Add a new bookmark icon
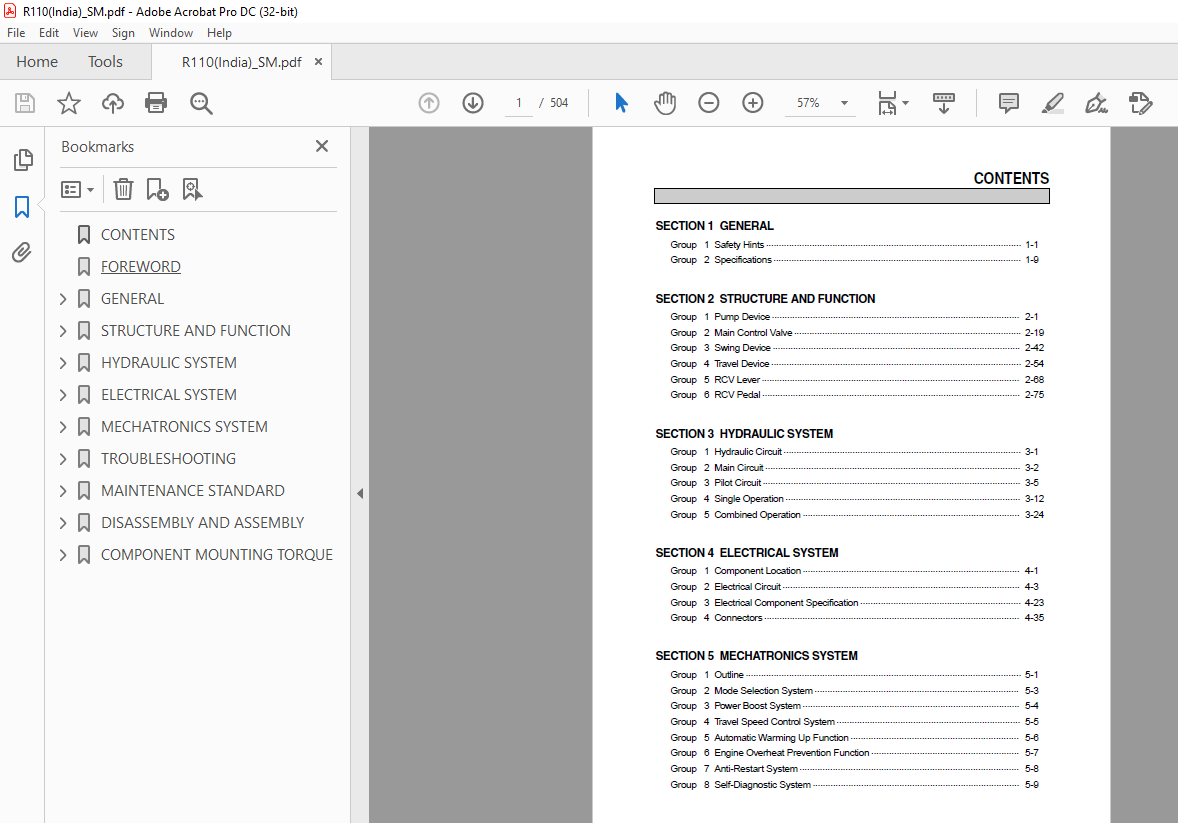This screenshot has height=823, width=1178. (x=157, y=189)
